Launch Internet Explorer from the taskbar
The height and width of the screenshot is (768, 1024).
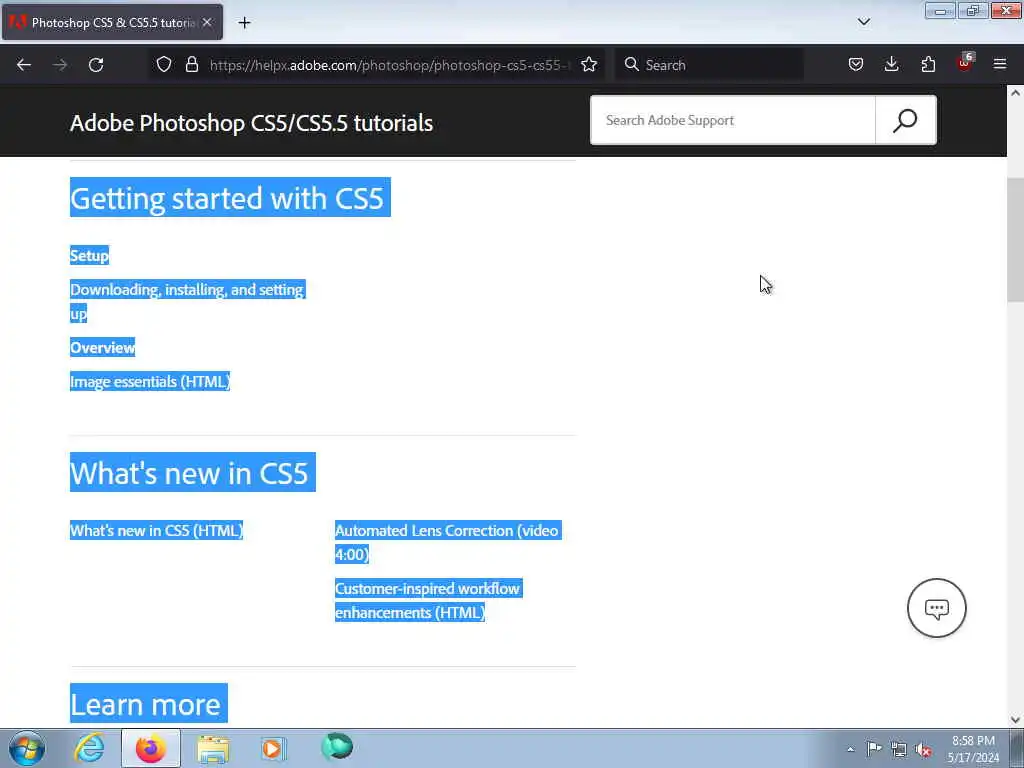89,748
